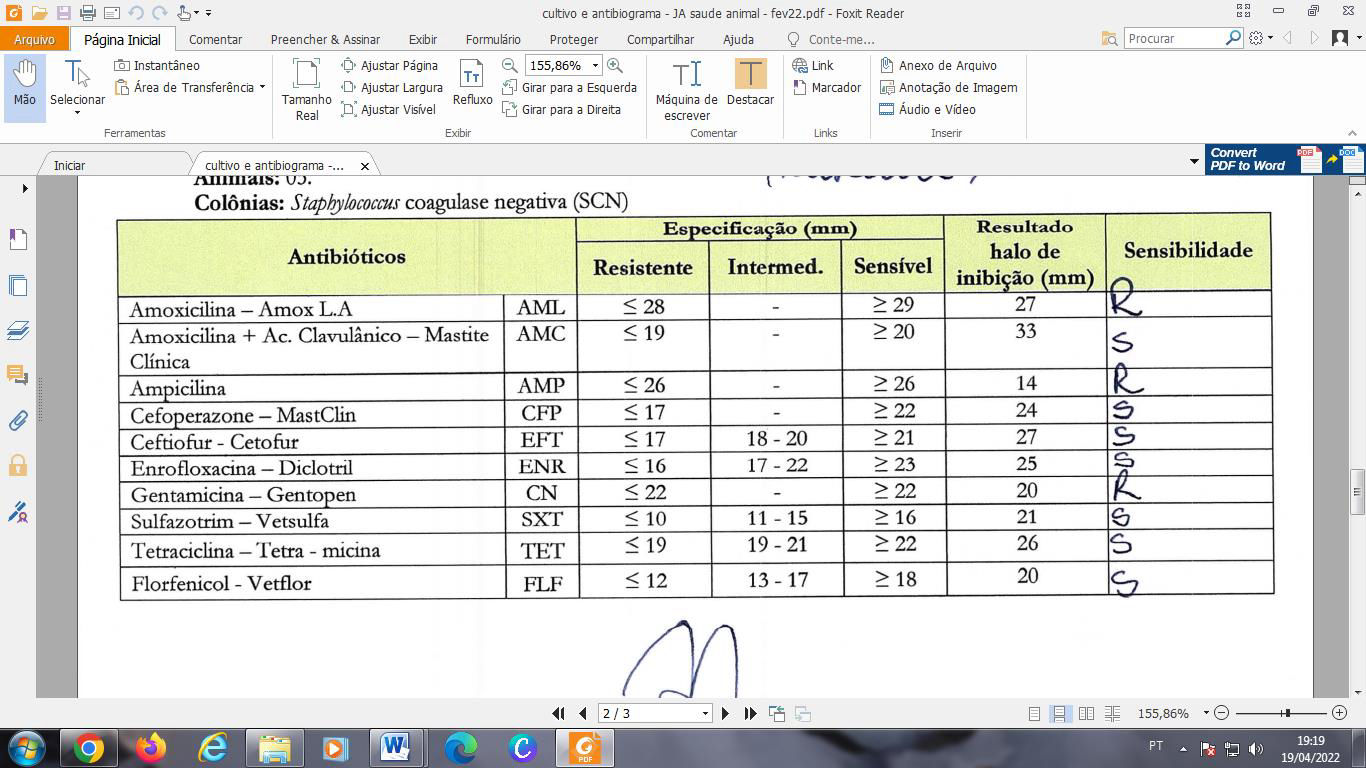Viewport: 1366px width, 768px height.
Task: Switch to Proteger ribbon tab
Action: 574,39
